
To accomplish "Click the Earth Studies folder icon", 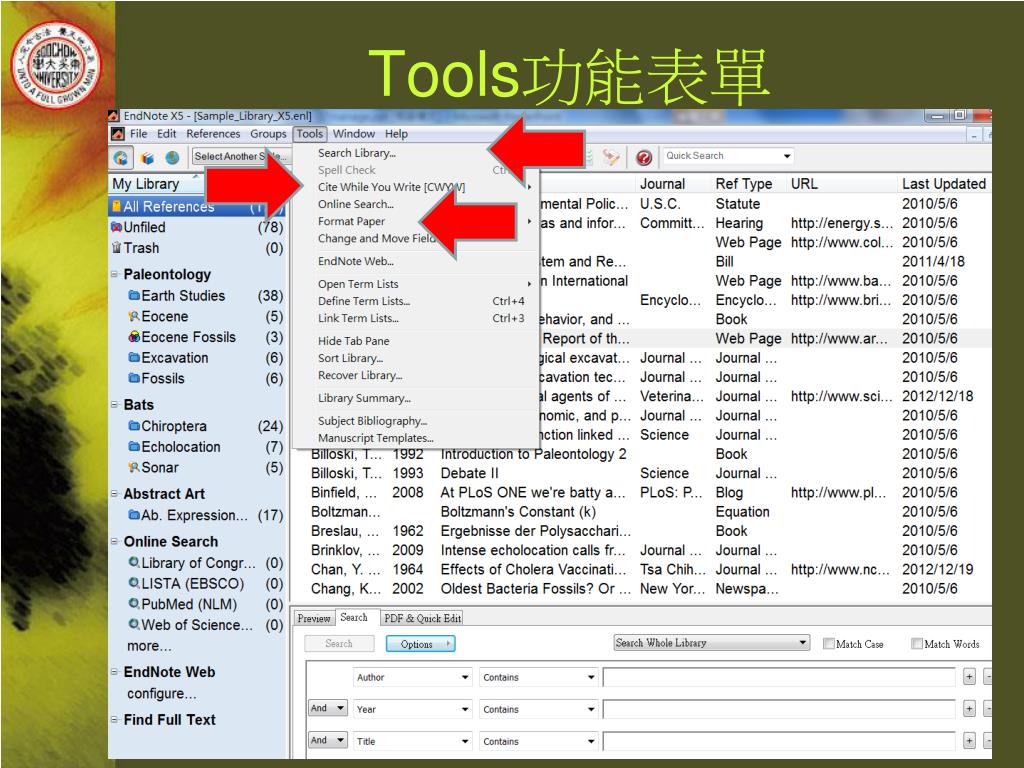I will [x=135, y=295].
